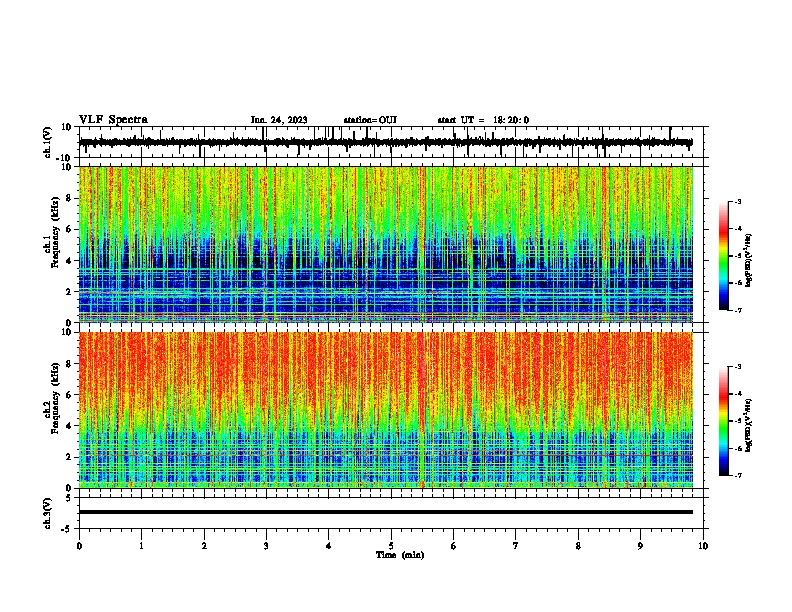Click the '-3' tick on ch.2 color bar

tap(737, 367)
